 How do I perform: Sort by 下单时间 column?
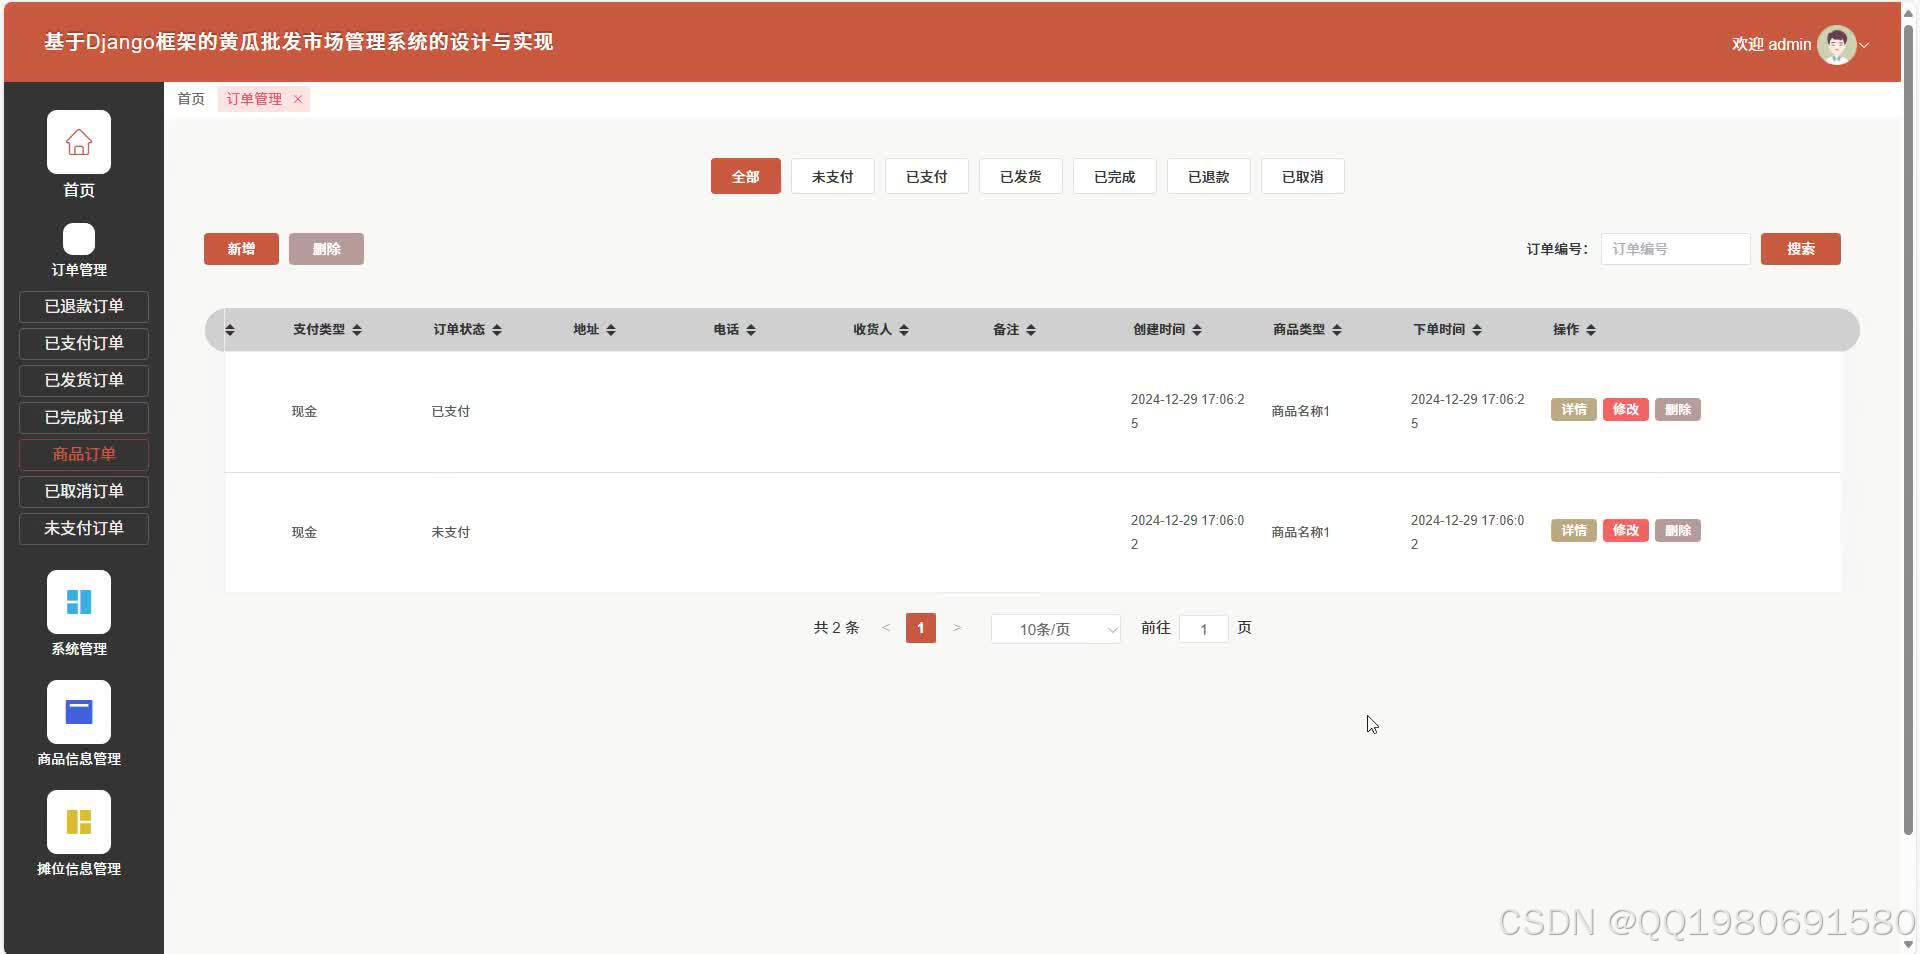tap(1477, 330)
